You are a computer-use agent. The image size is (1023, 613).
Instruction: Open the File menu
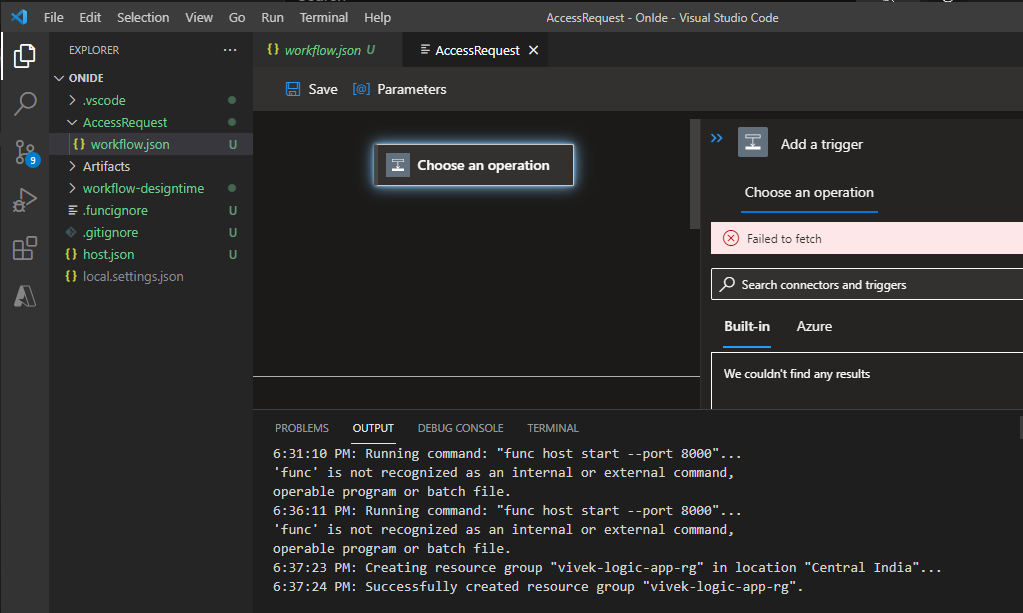[53, 18]
